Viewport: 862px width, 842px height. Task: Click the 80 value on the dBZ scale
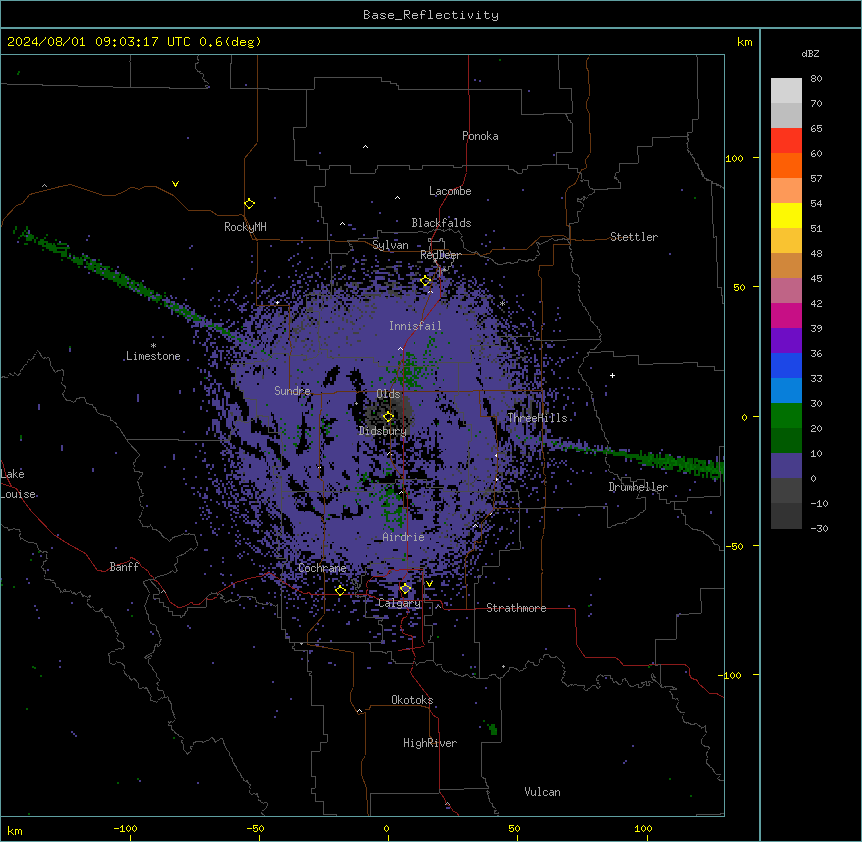816,79
